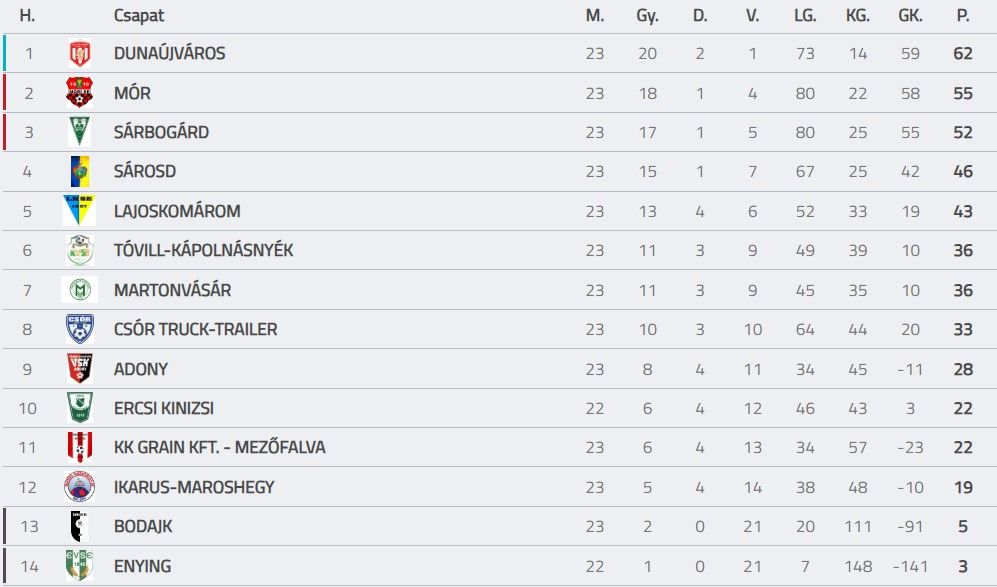Open the Mór team logo
This screenshot has width=997, height=587.
tap(79, 92)
